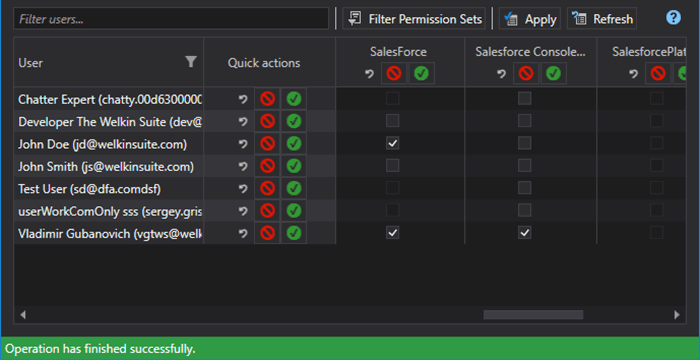This screenshot has width=700, height=360.
Task: Open Filter Permission Sets
Action: tap(414, 19)
